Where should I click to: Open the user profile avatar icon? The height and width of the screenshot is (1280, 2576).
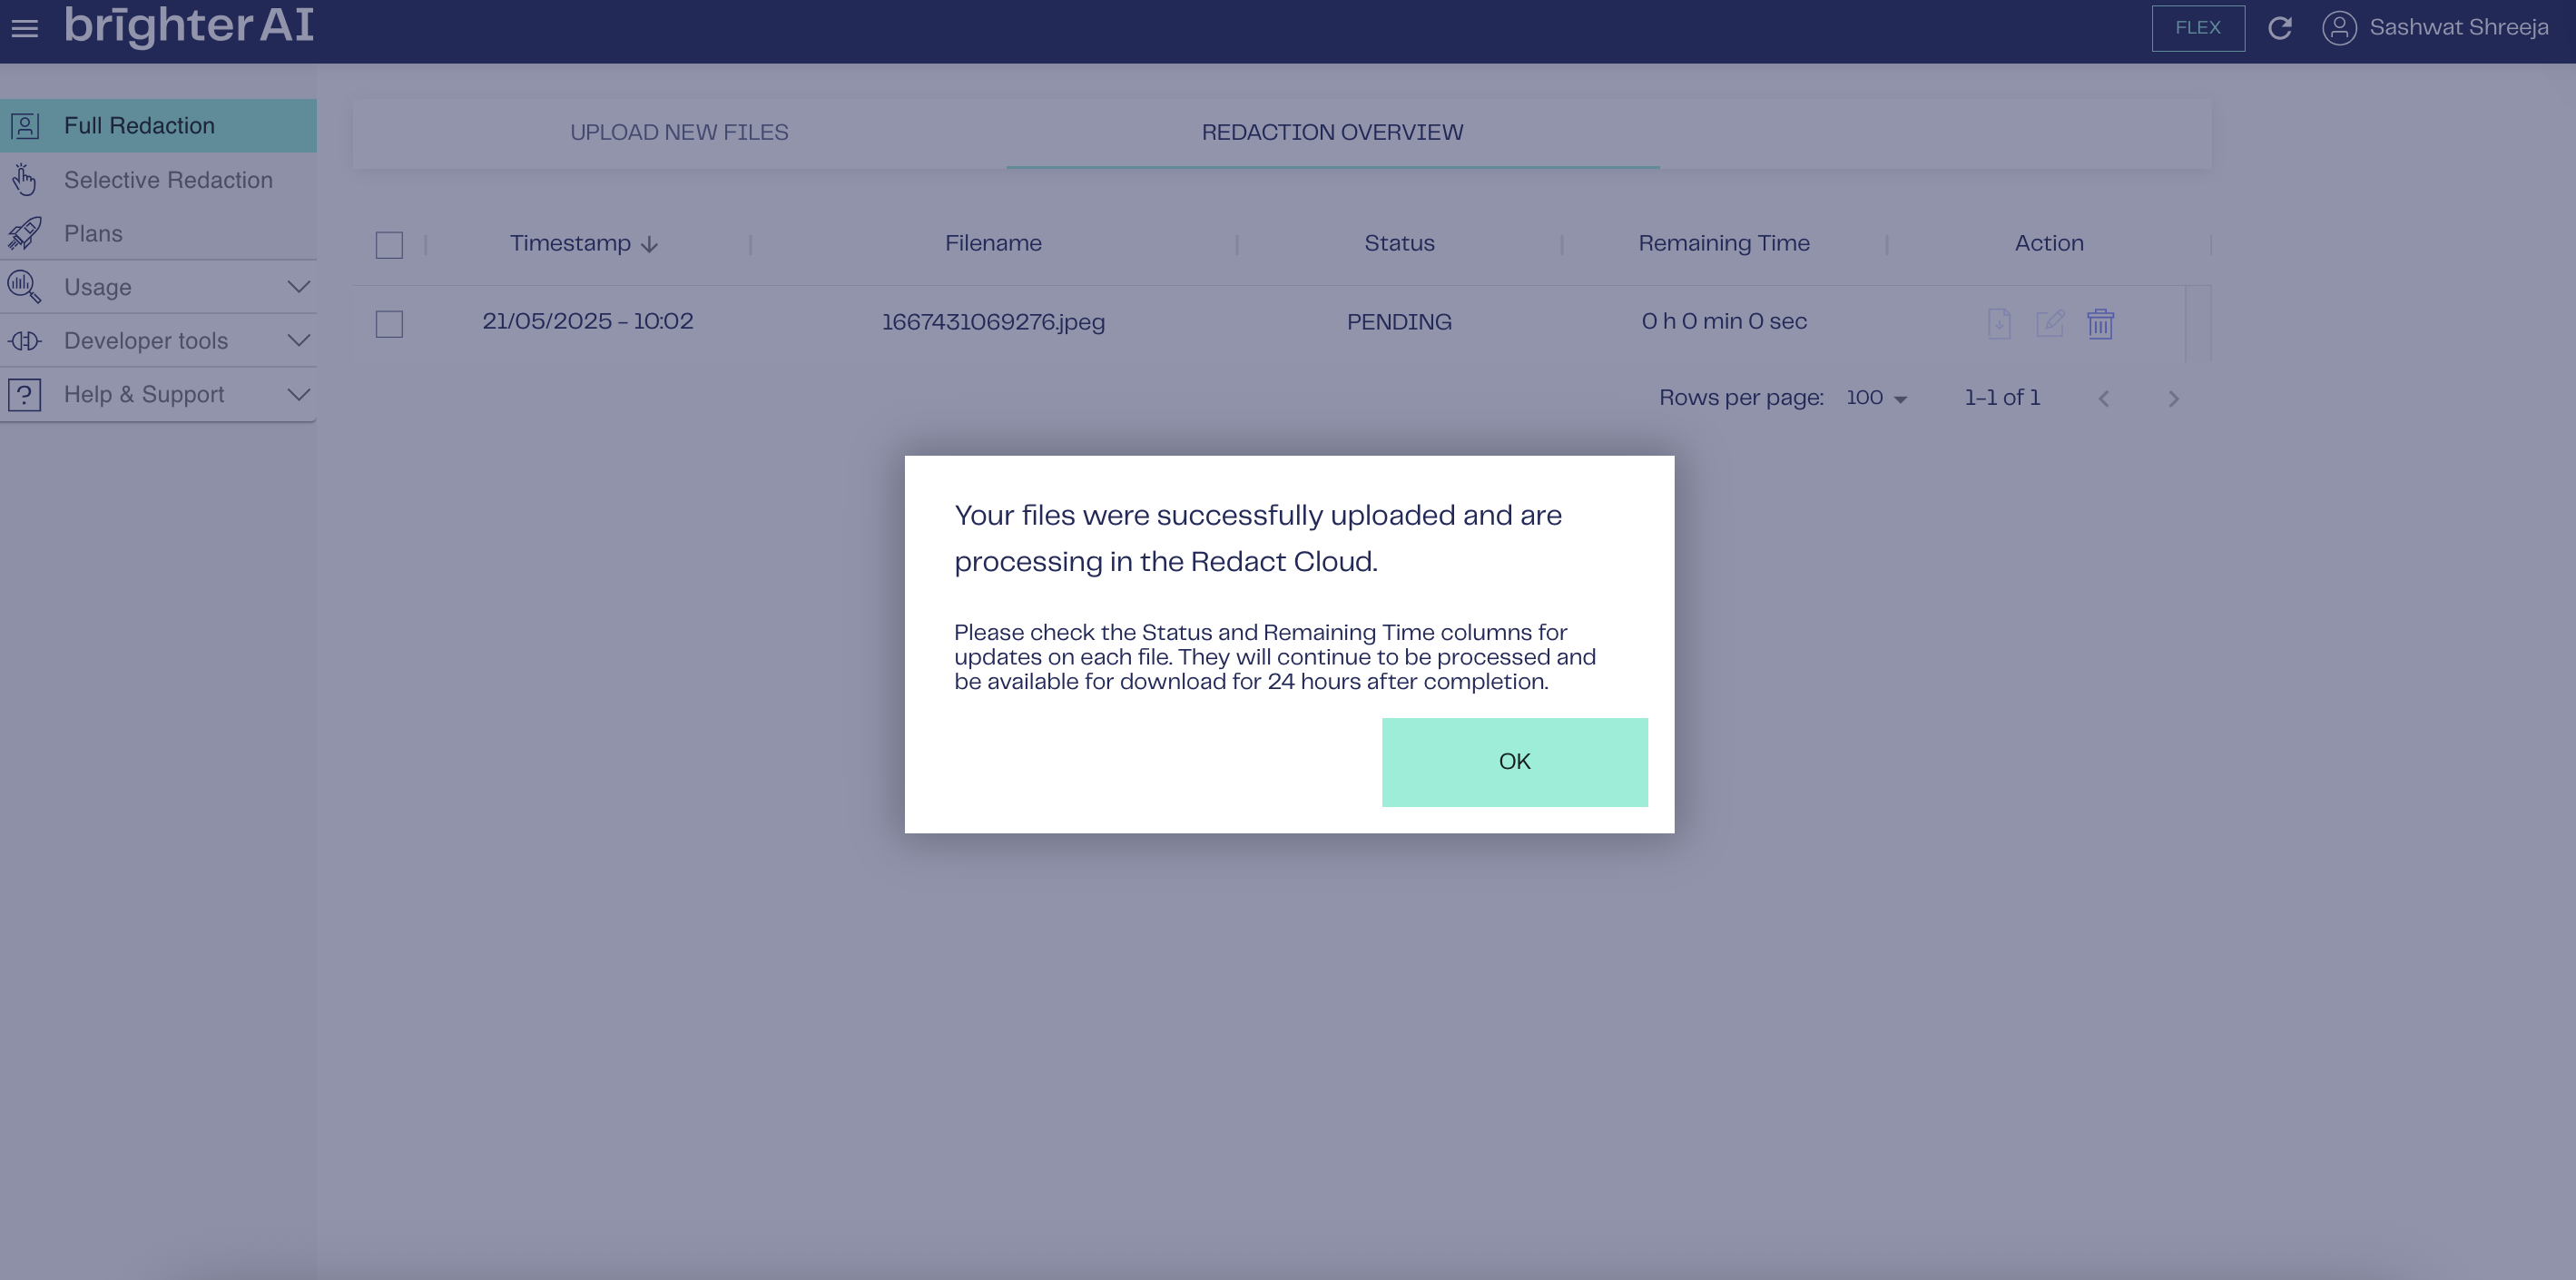click(x=2339, y=28)
